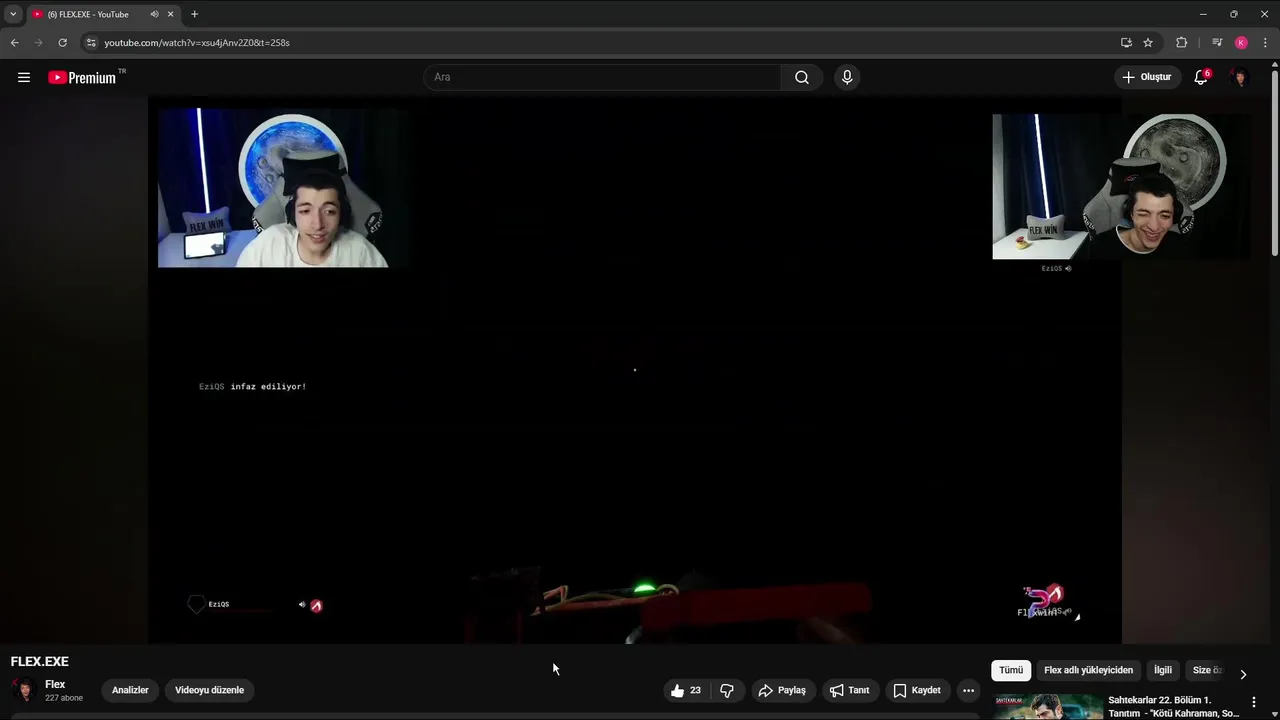Image resolution: width=1280 pixels, height=720 pixels.
Task: Share the video via Paylaş
Action: point(782,690)
